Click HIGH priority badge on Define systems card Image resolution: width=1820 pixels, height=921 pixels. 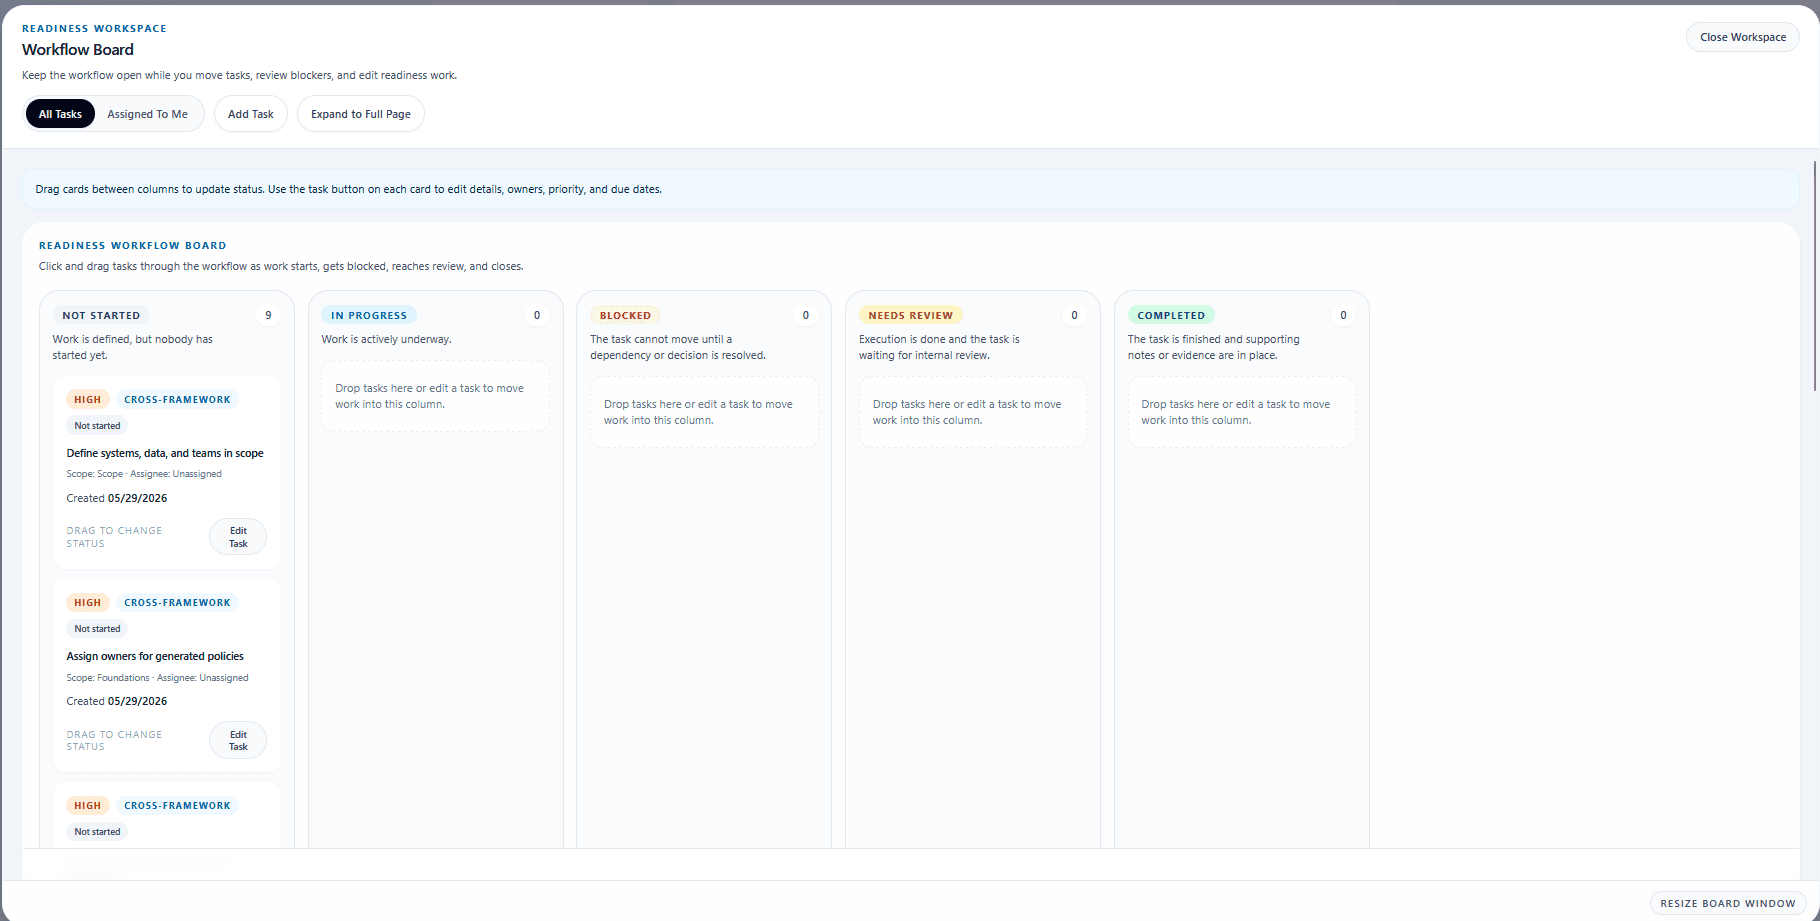[88, 399]
